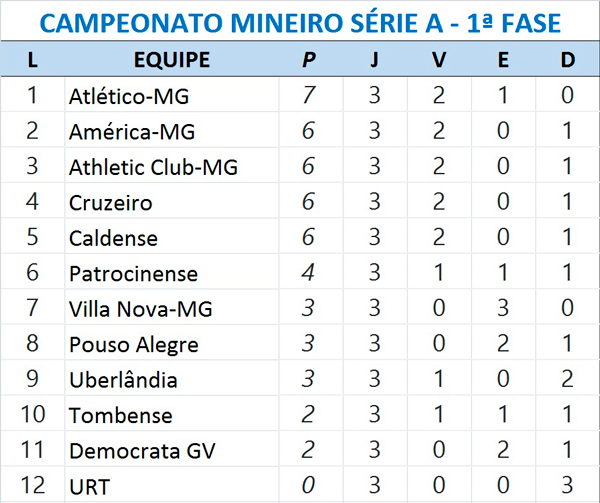Click the Campeonato Mineiro Série A title

pyautogui.click(x=301, y=22)
